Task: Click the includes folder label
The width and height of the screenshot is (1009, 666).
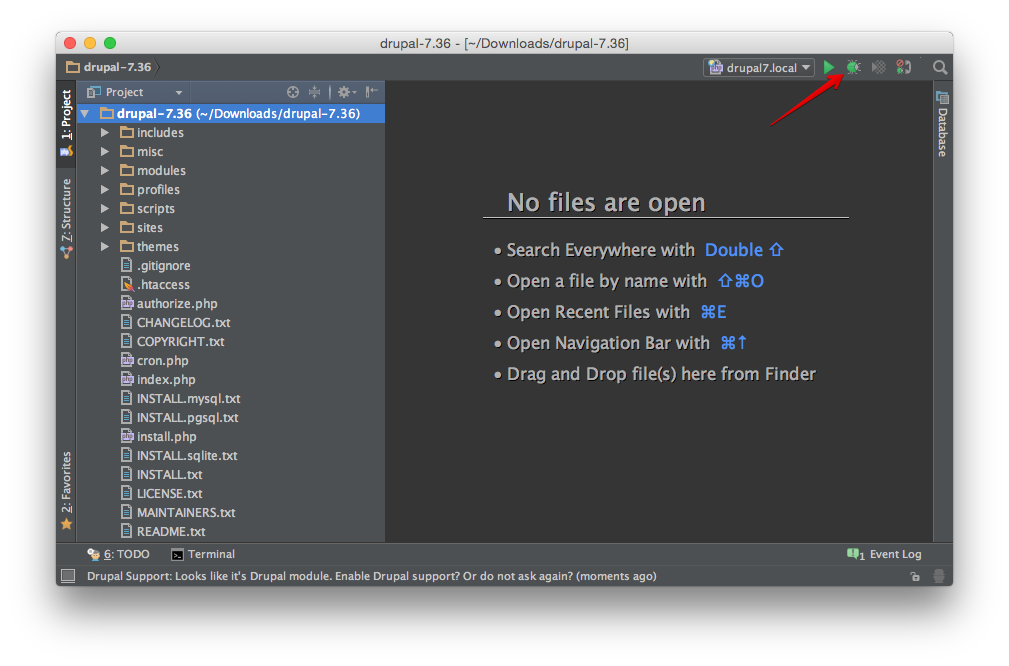Action: [160, 133]
